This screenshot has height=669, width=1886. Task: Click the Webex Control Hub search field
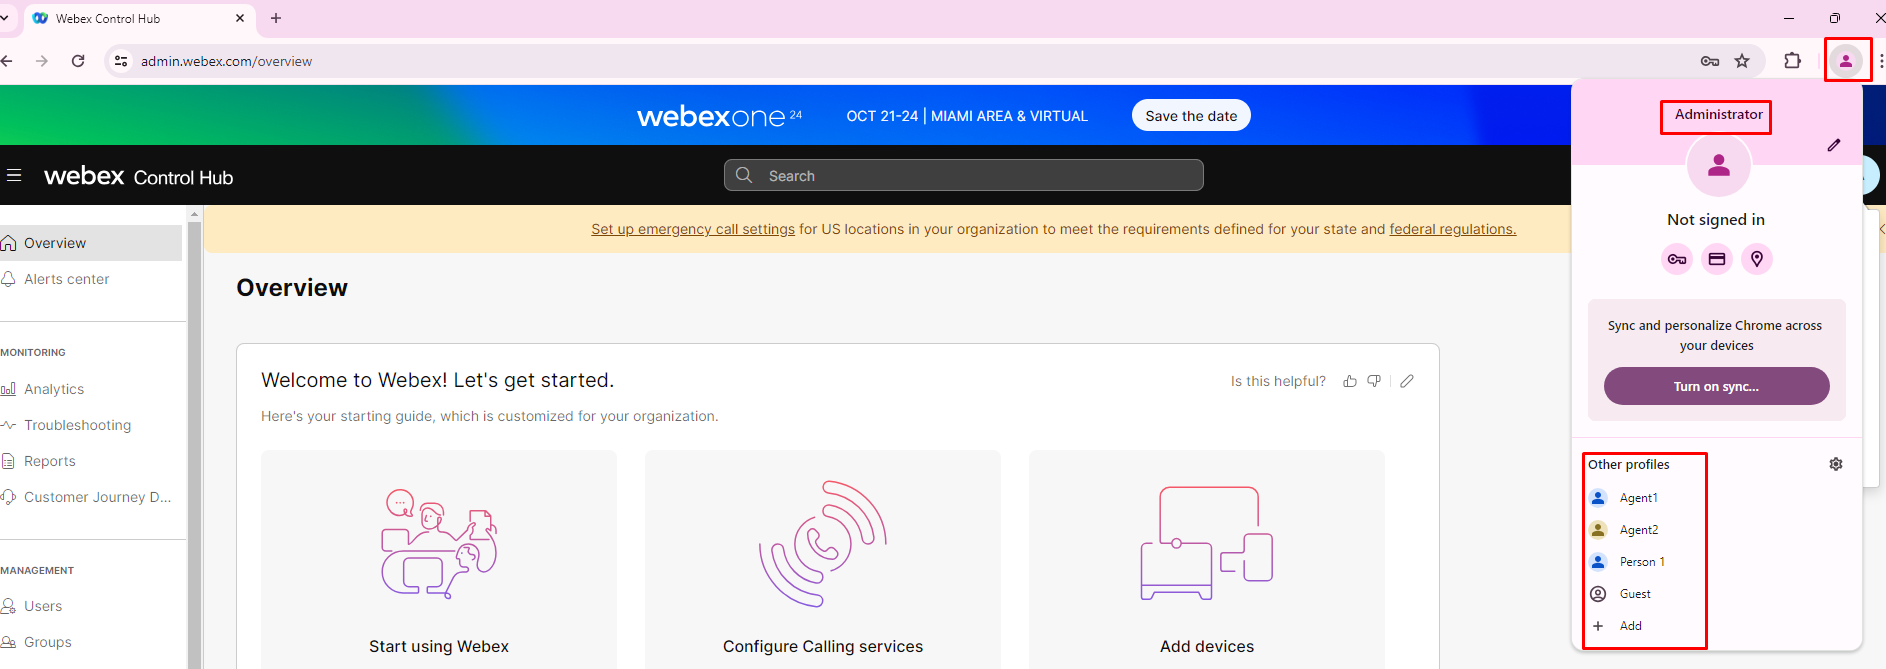coord(964,175)
